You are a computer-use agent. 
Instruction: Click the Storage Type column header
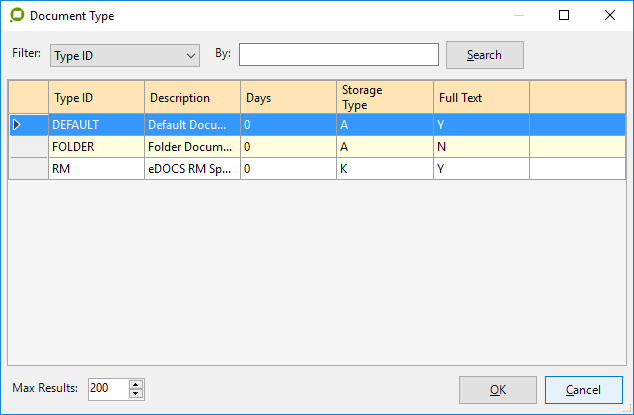coord(384,98)
